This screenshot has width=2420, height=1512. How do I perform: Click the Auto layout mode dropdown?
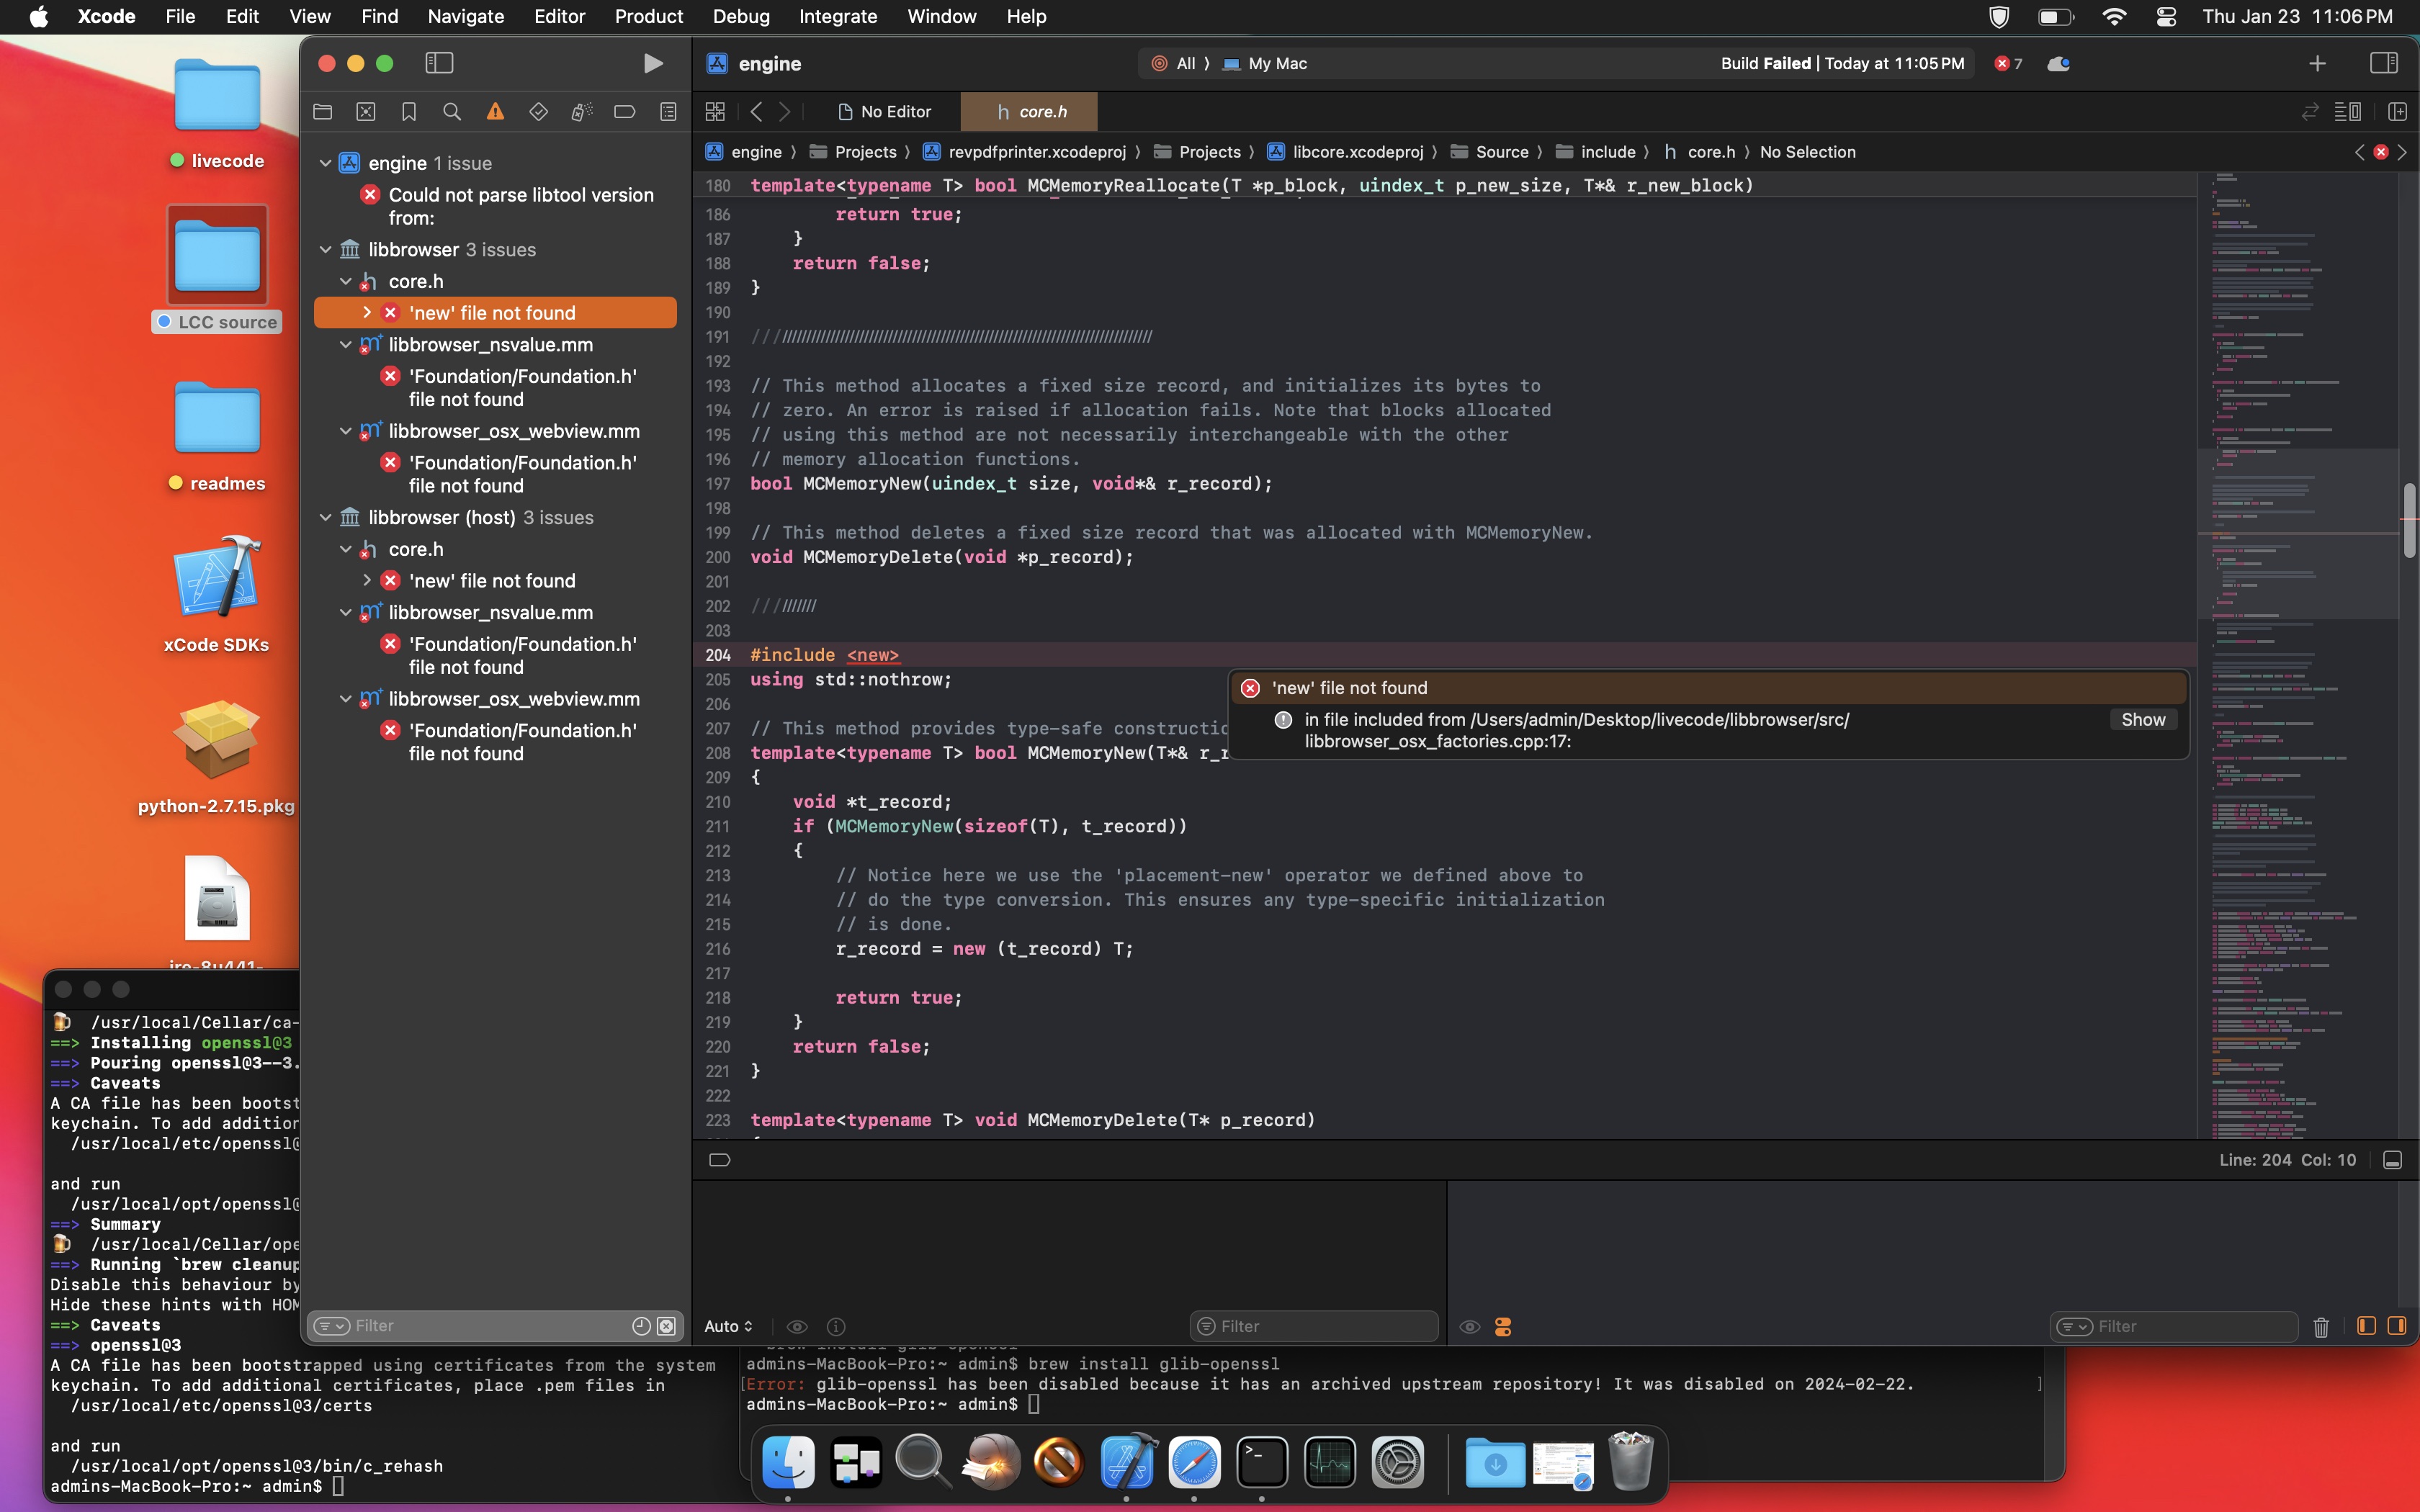(728, 1328)
